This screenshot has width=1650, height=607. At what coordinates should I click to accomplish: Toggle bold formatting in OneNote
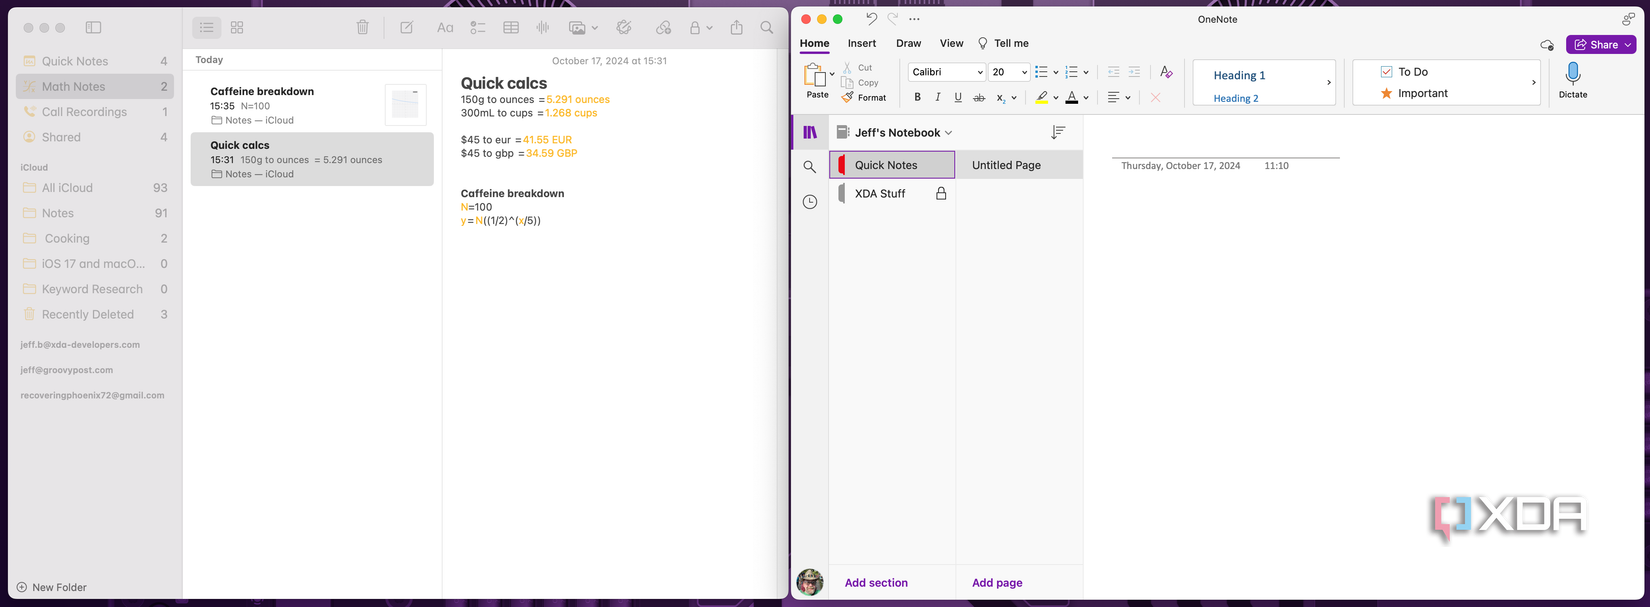point(917,97)
